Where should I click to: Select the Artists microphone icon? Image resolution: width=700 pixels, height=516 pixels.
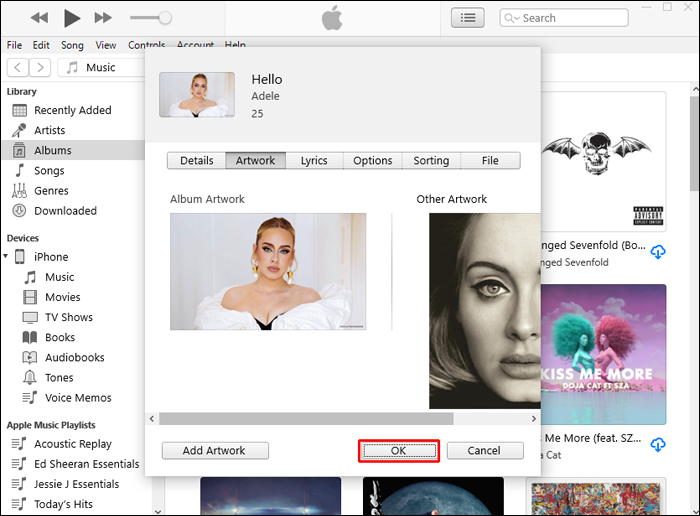(x=19, y=130)
